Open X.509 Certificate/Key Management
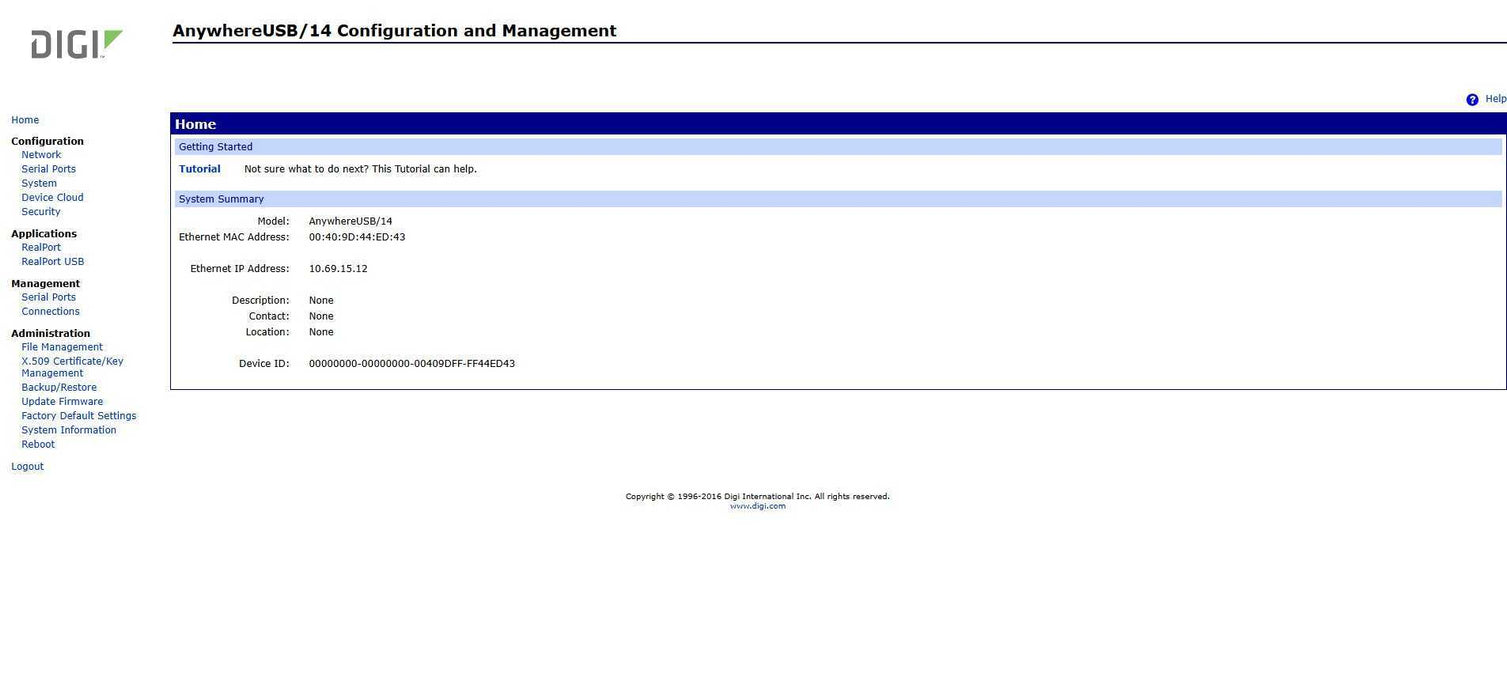Screen dimensions: 1507x700 (x=72, y=367)
